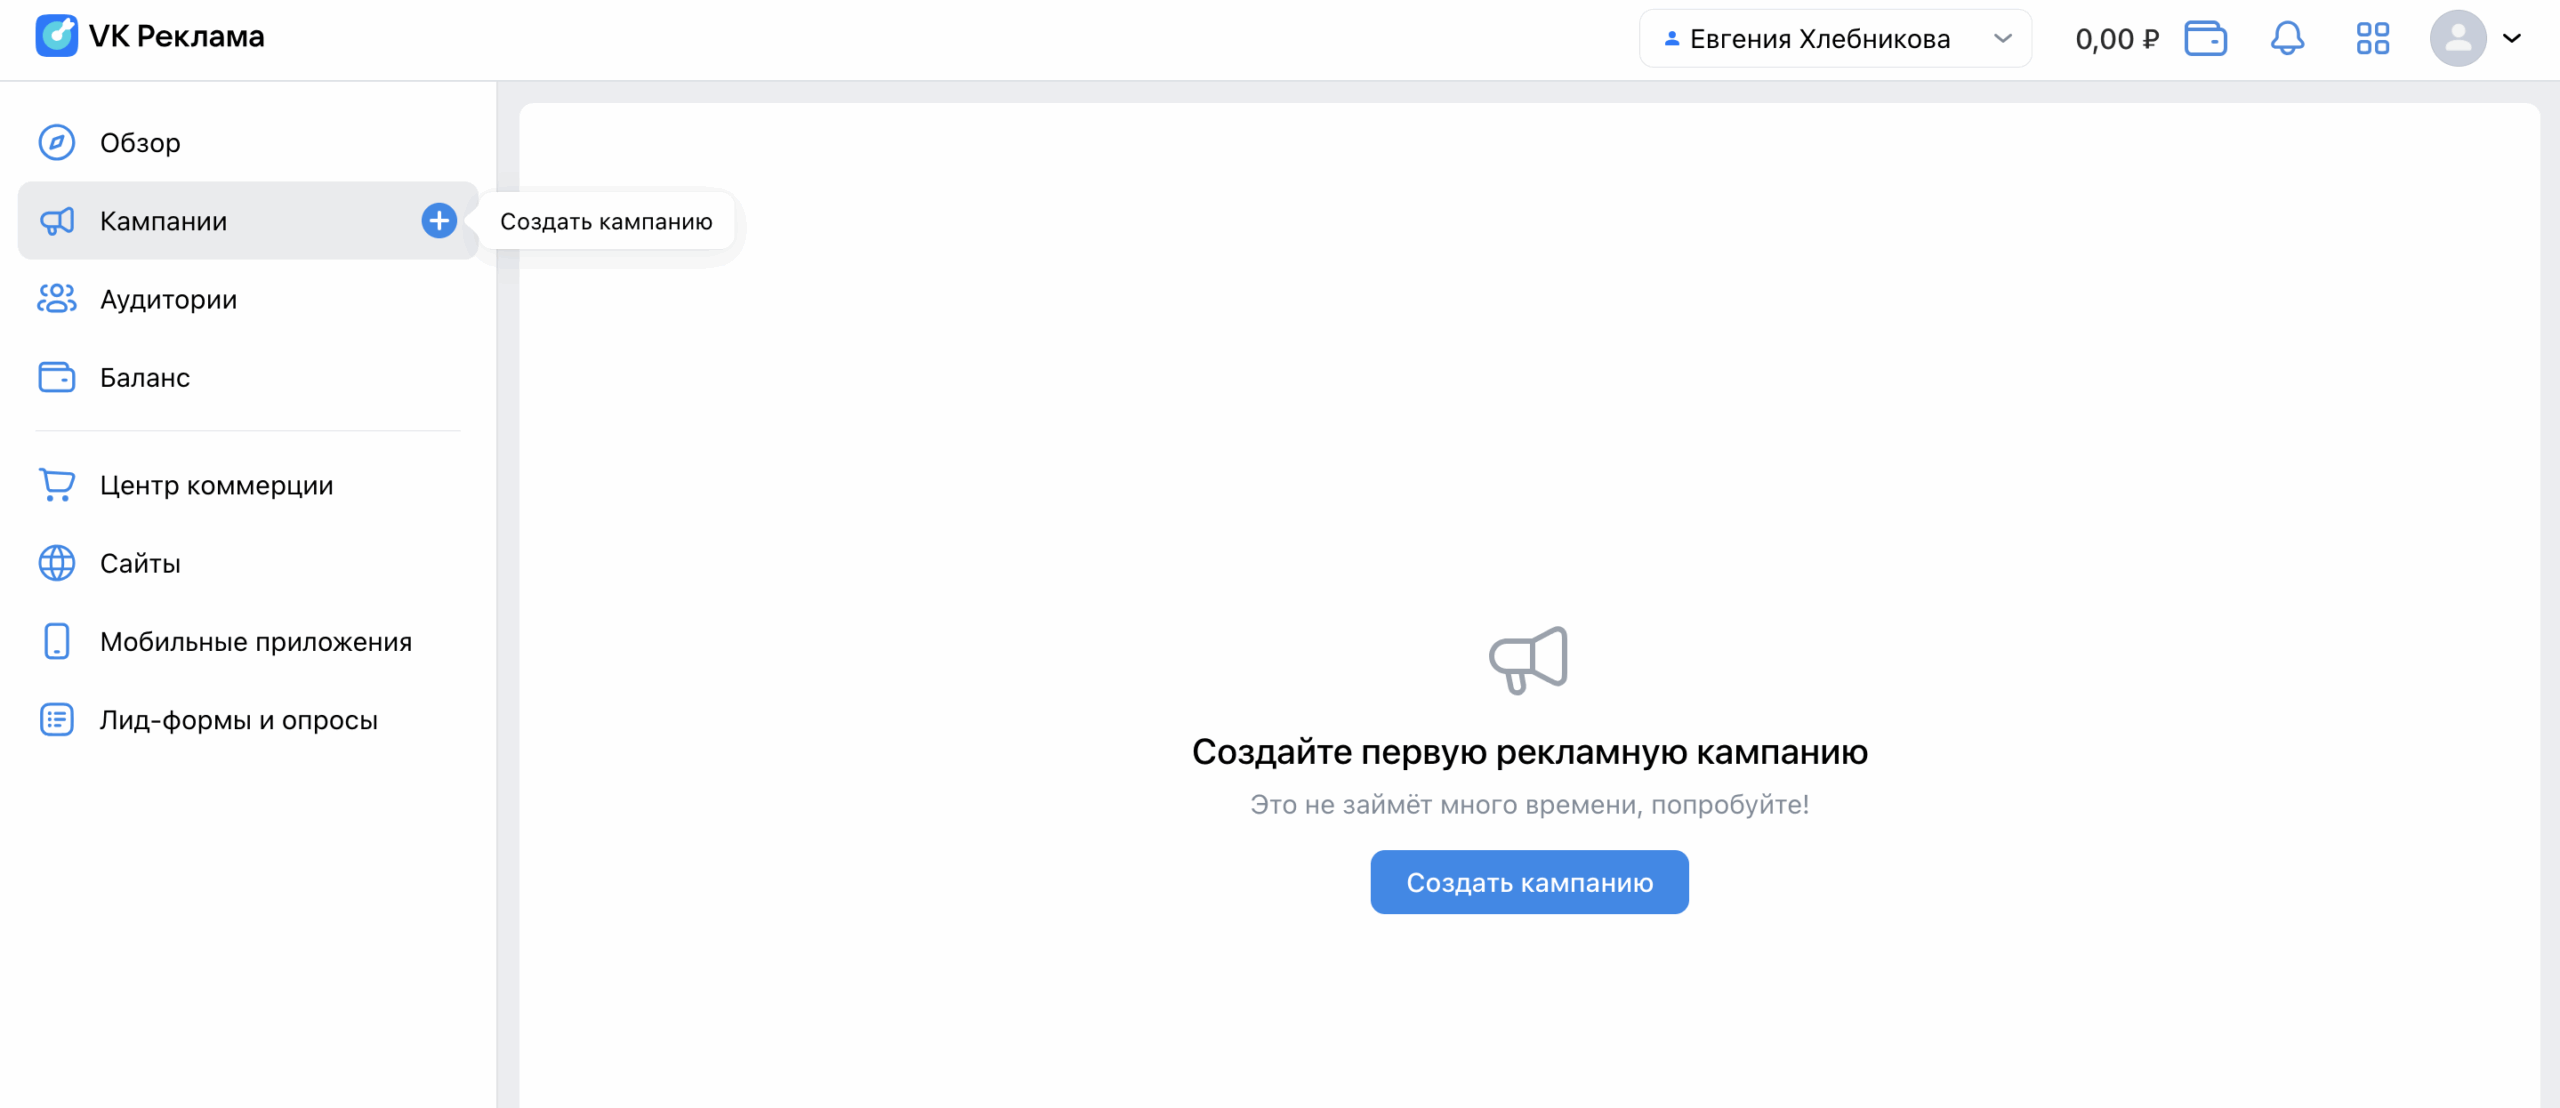The height and width of the screenshot is (1108, 2560).
Task: Click the megaphone icon in empty state
Action: click(x=1528, y=660)
